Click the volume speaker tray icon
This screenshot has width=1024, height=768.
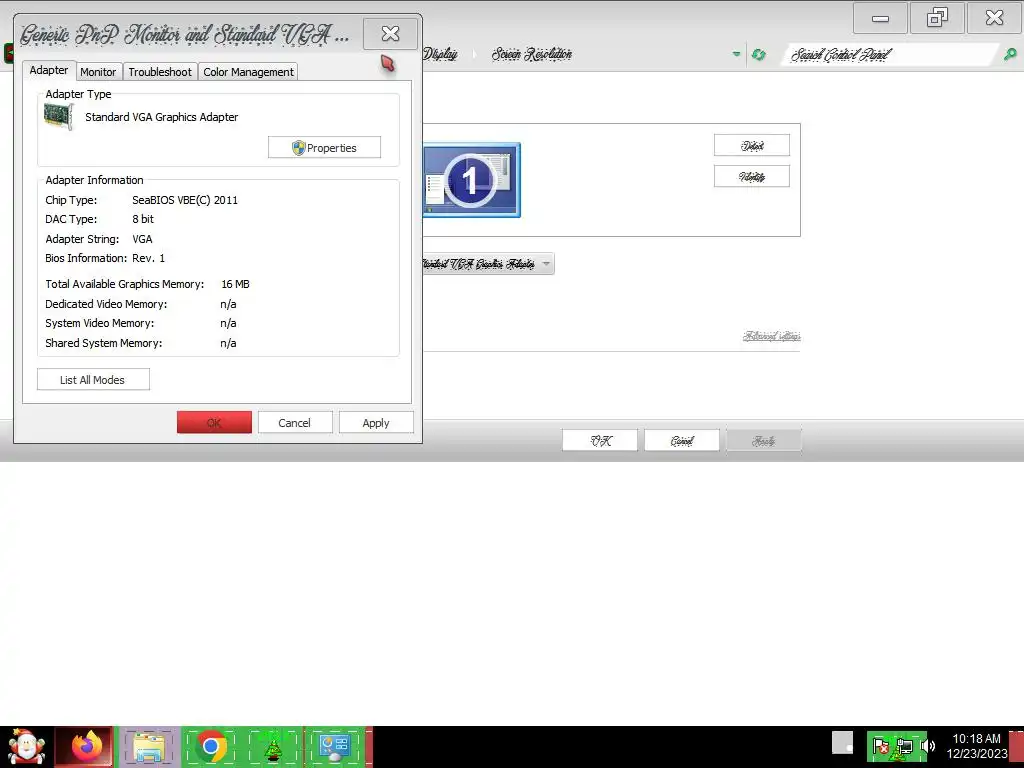tap(928, 746)
